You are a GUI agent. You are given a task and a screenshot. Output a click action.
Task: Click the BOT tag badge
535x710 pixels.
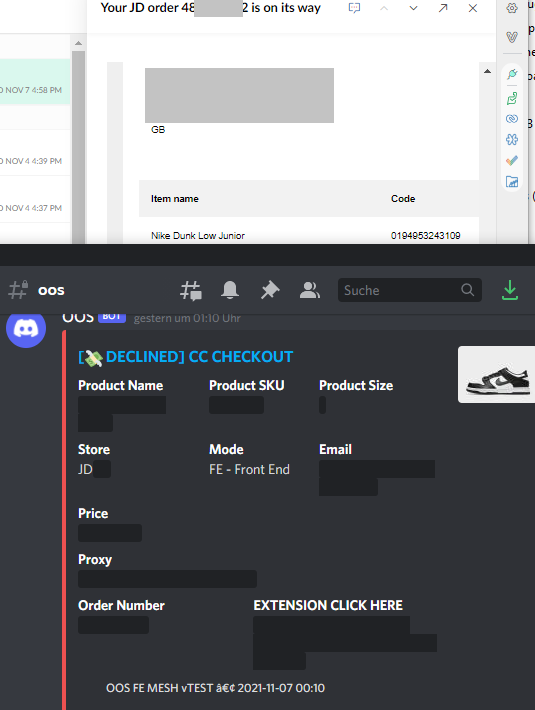coord(111,317)
